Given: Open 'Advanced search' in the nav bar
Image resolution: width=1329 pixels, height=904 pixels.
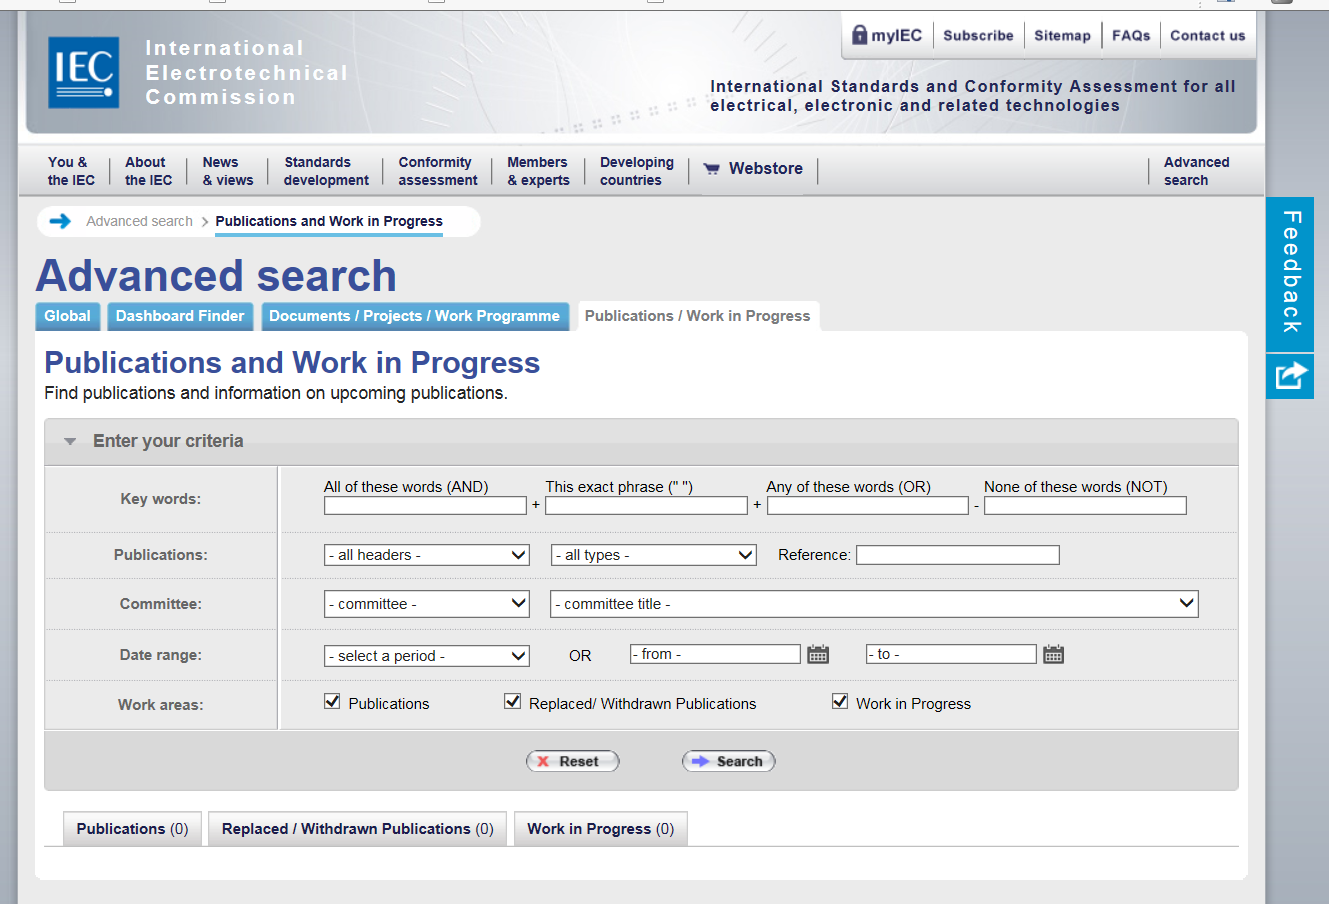Looking at the screenshot, I should (1196, 171).
